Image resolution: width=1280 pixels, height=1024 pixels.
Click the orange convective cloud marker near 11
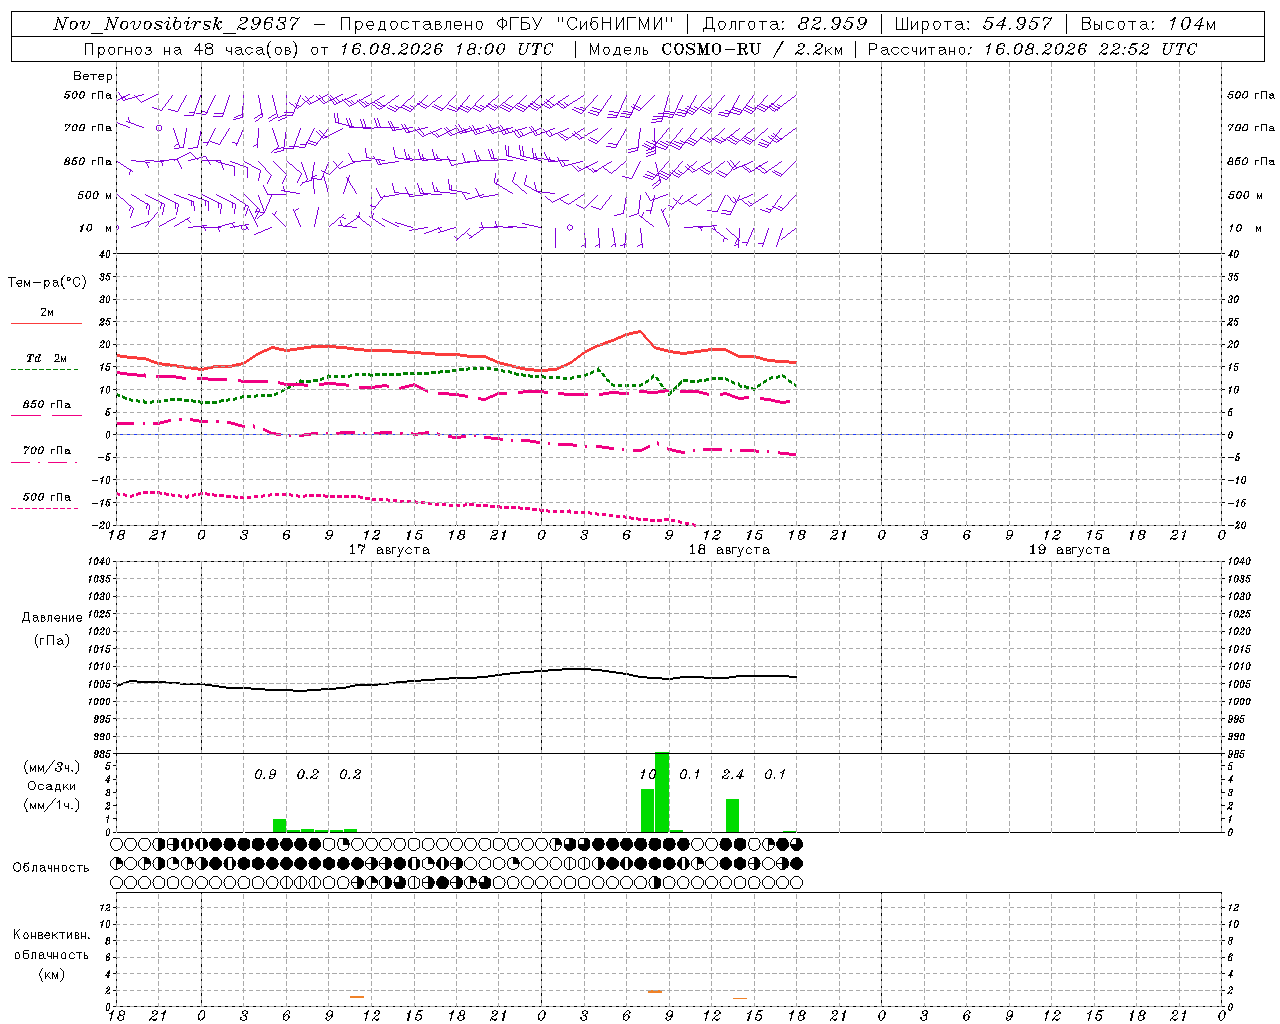(357, 996)
